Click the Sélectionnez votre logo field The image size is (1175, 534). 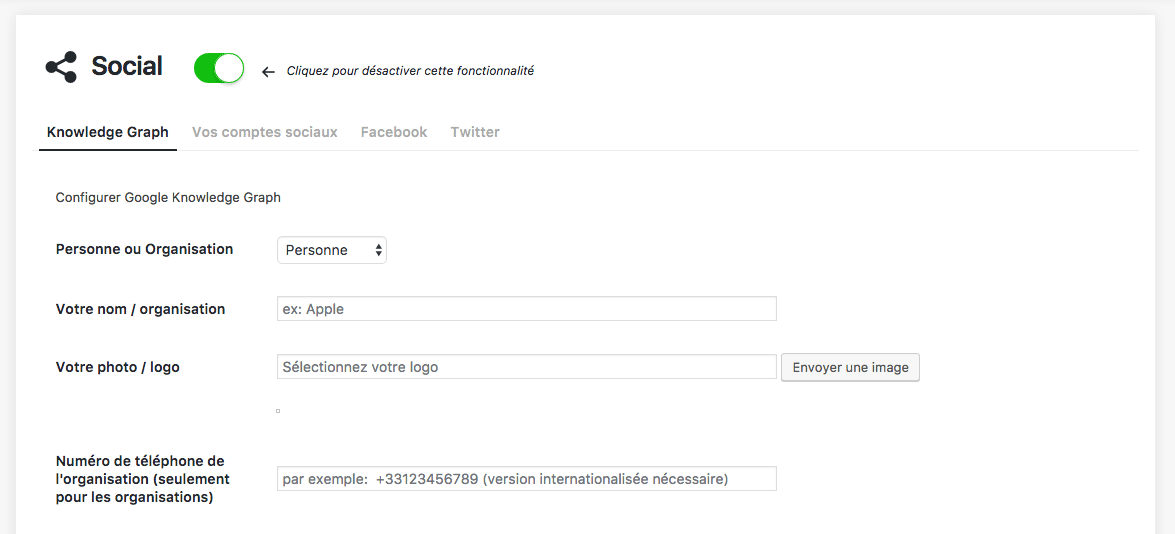point(527,367)
